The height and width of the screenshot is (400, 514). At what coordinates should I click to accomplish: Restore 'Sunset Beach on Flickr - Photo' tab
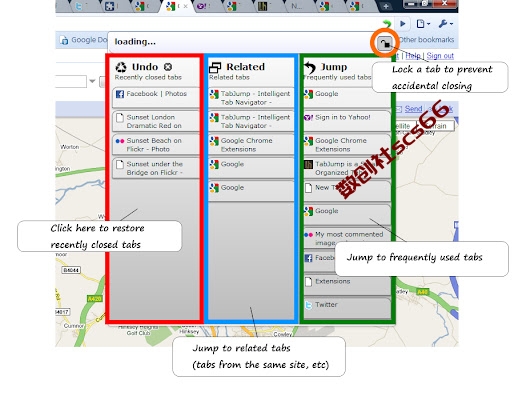coord(156,144)
